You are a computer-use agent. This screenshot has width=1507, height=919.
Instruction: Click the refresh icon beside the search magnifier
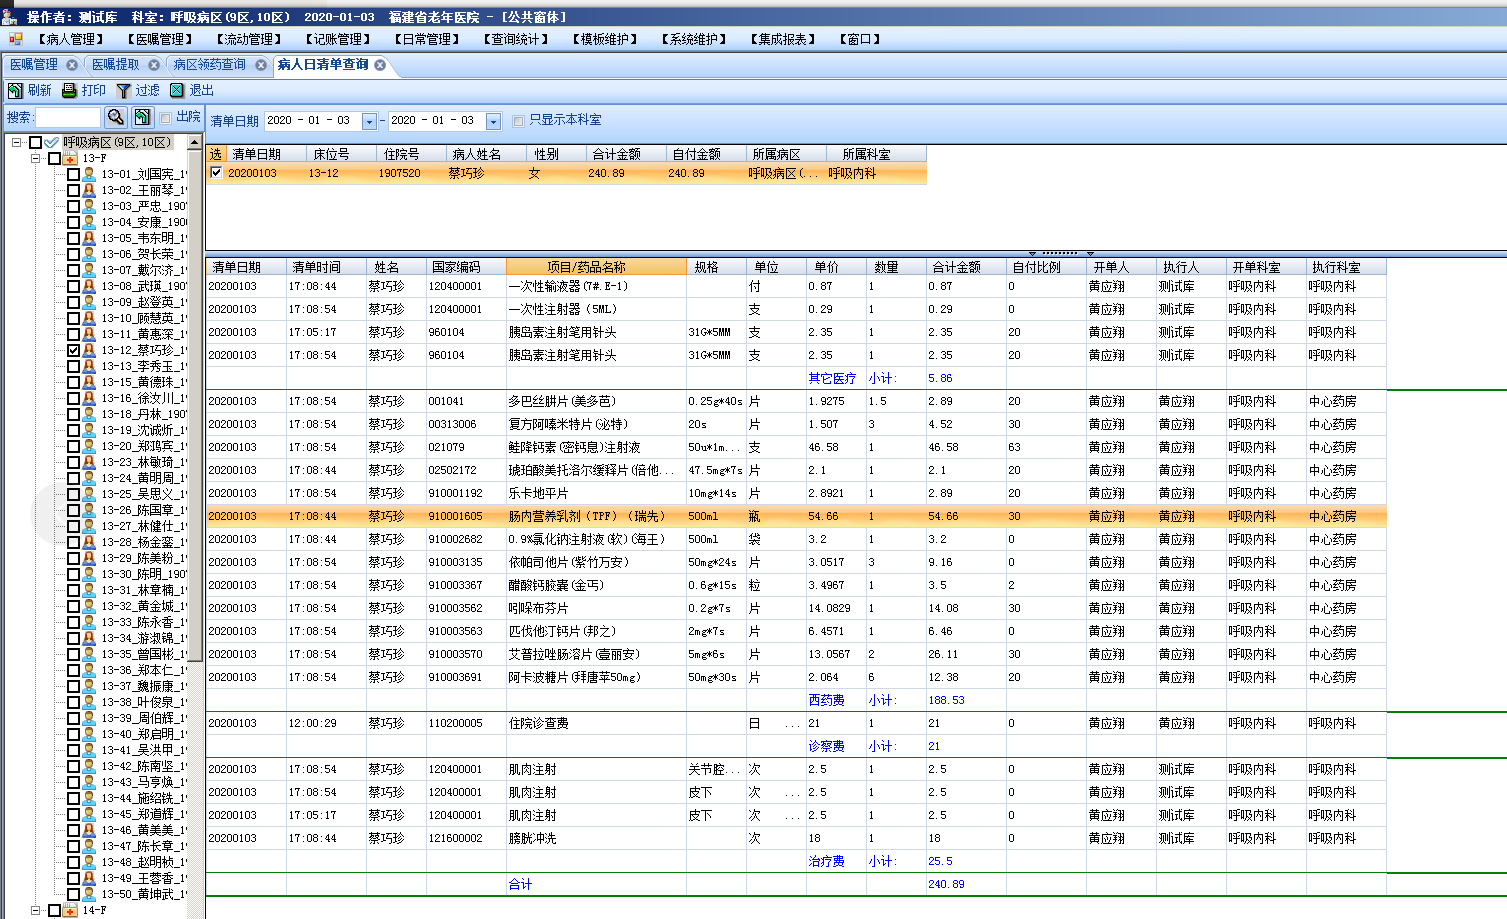pyautogui.click(x=142, y=117)
